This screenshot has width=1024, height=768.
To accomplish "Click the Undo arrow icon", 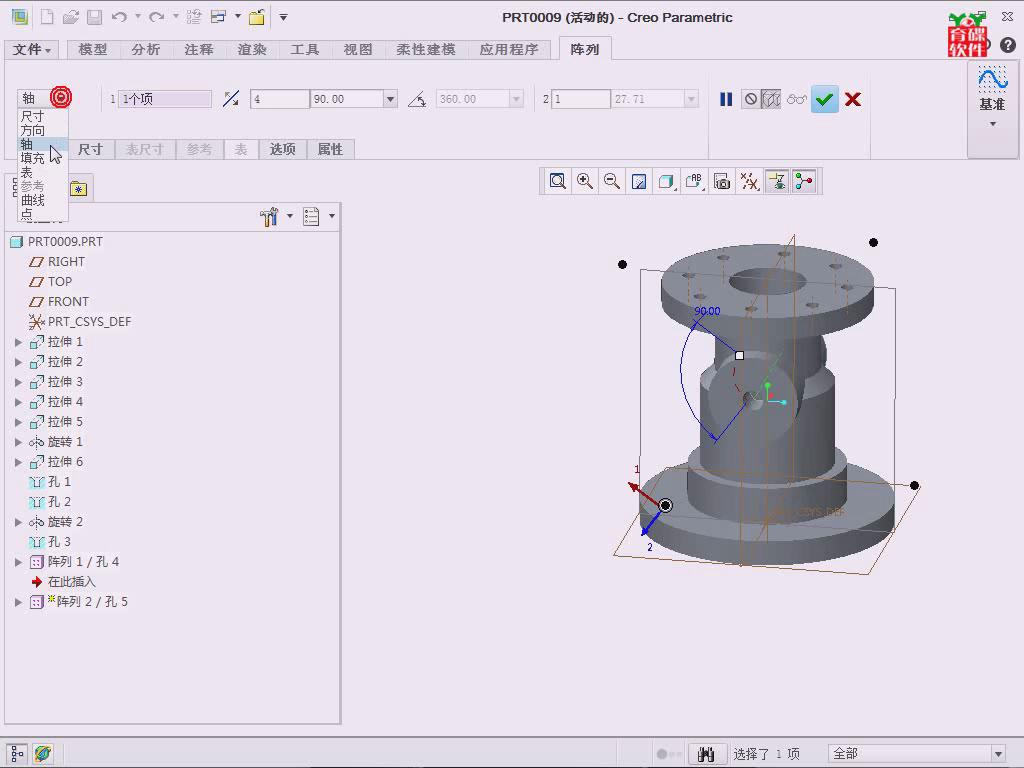I will coord(119,17).
